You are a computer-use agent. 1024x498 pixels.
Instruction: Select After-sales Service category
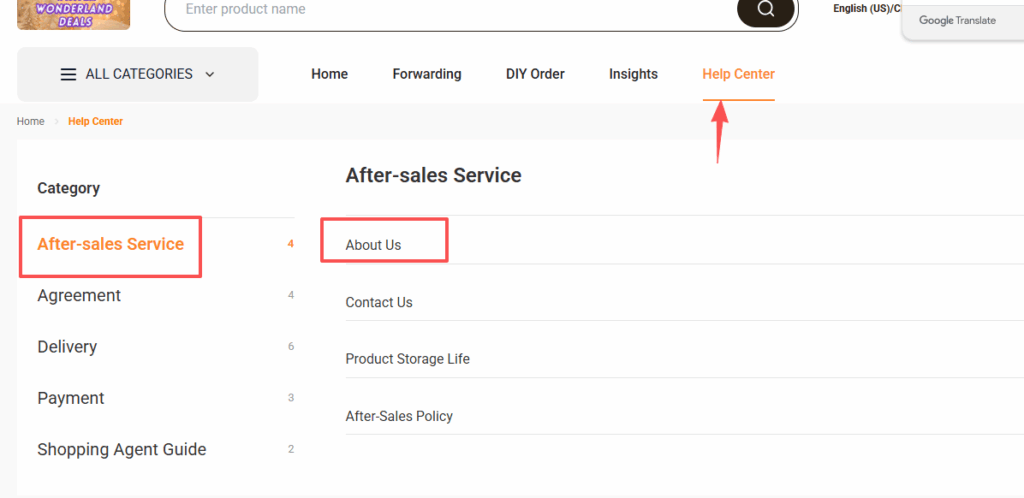(110, 244)
